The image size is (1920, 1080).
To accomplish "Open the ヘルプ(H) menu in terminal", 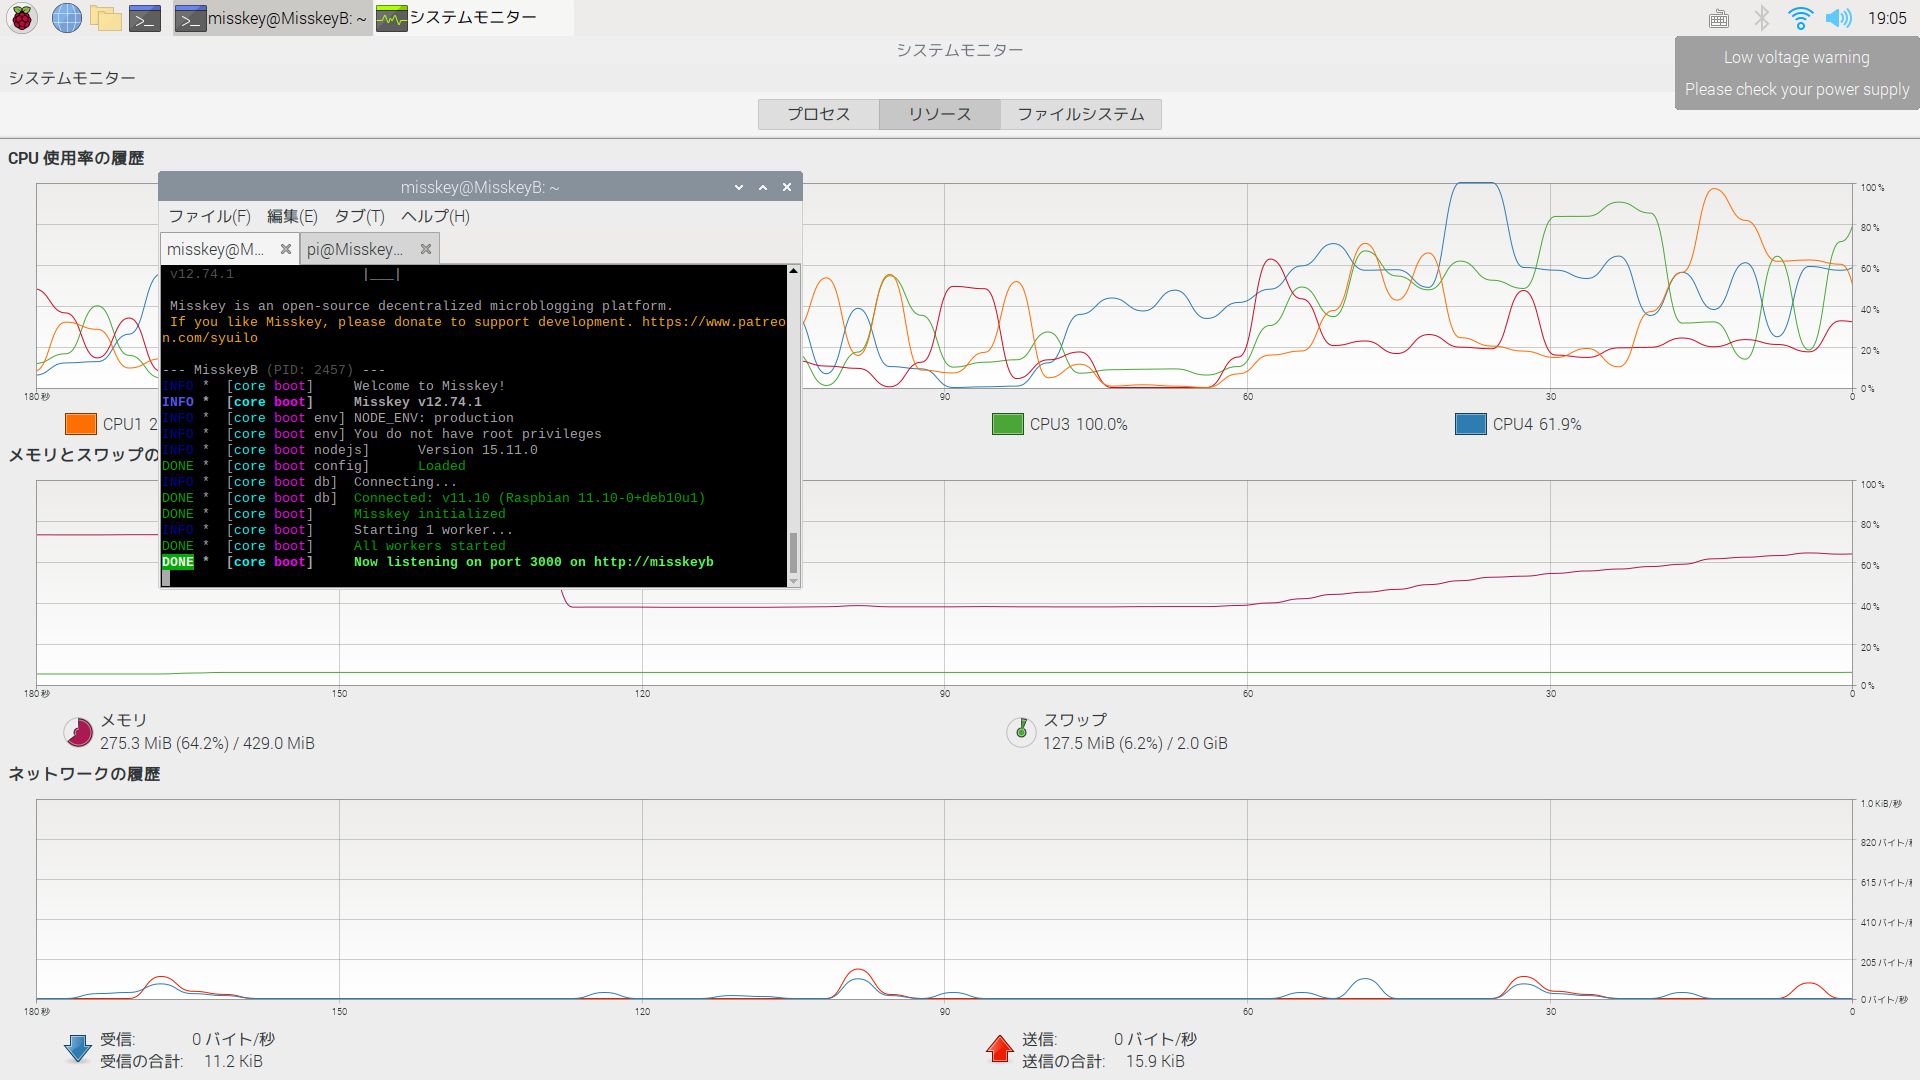I will pyautogui.click(x=435, y=216).
